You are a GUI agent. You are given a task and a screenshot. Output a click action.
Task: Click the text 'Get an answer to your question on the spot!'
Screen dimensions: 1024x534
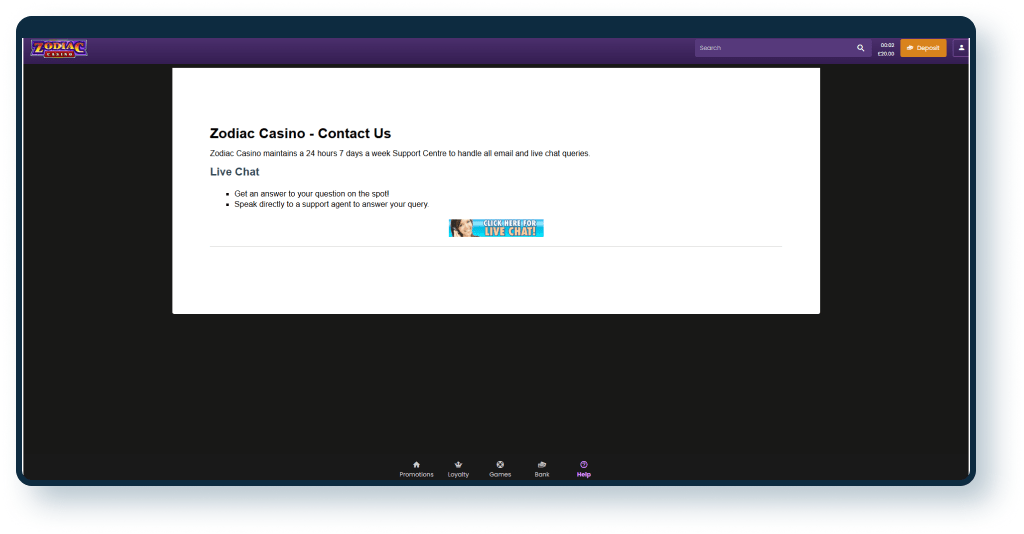[x=312, y=194]
